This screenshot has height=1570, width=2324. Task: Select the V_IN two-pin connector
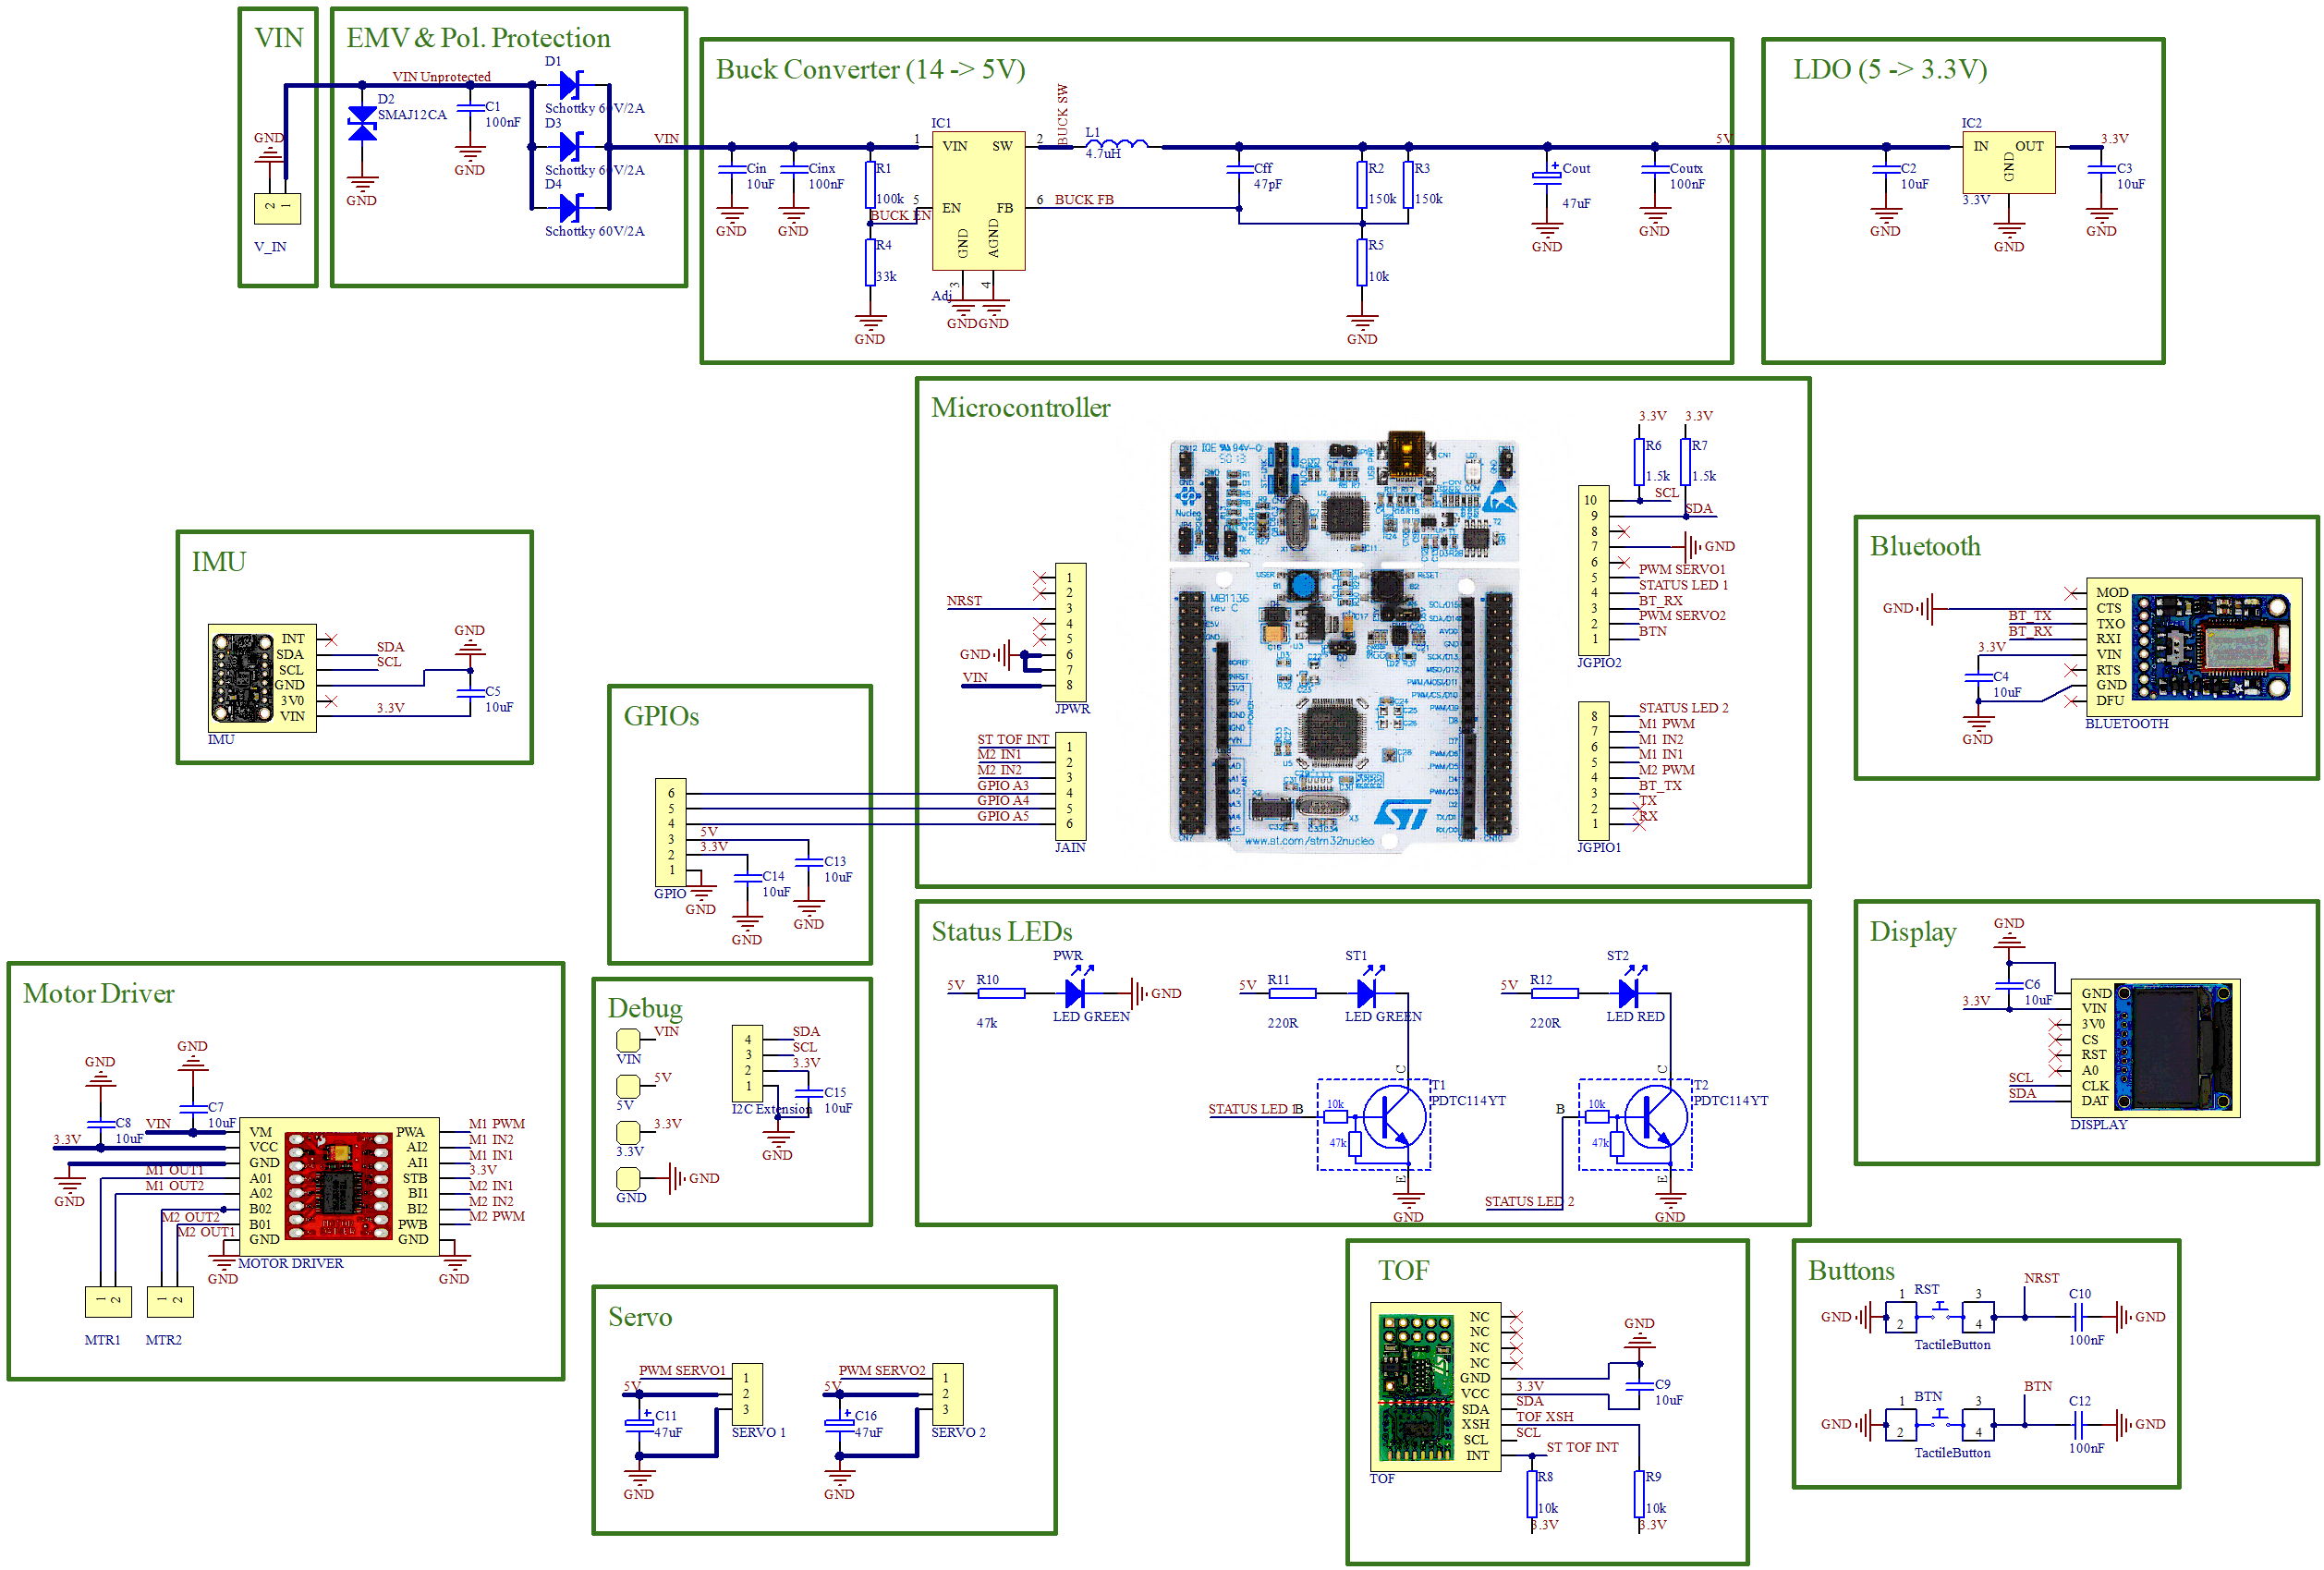point(277,208)
